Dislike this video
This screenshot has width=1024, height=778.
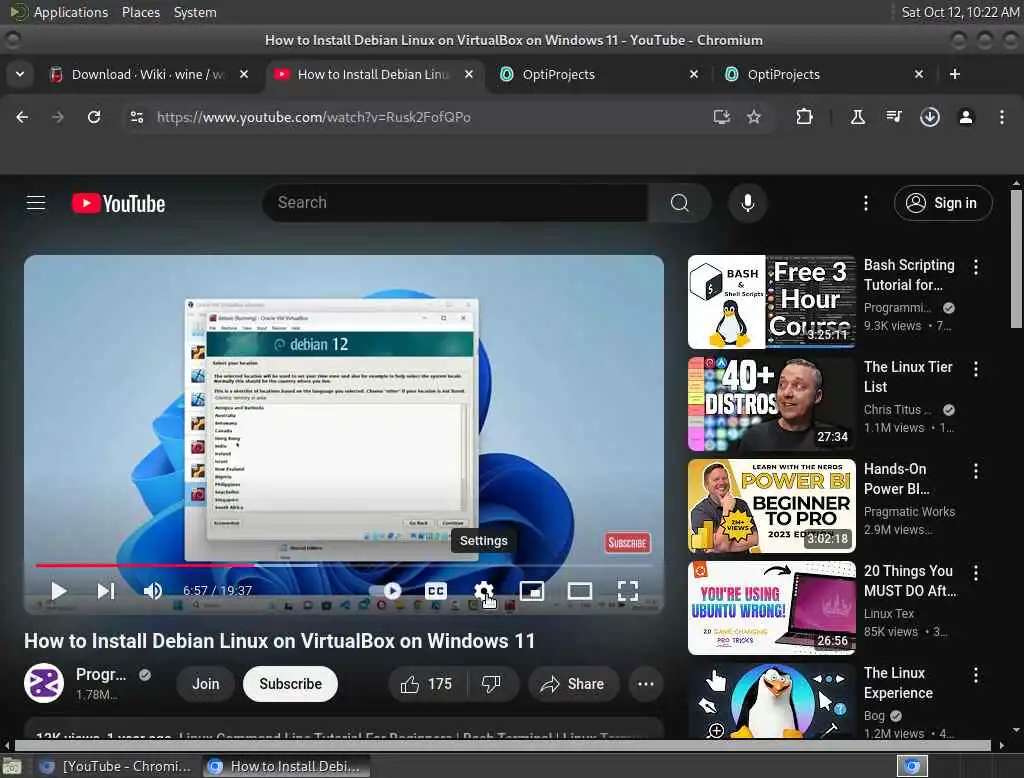tap(491, 684)
